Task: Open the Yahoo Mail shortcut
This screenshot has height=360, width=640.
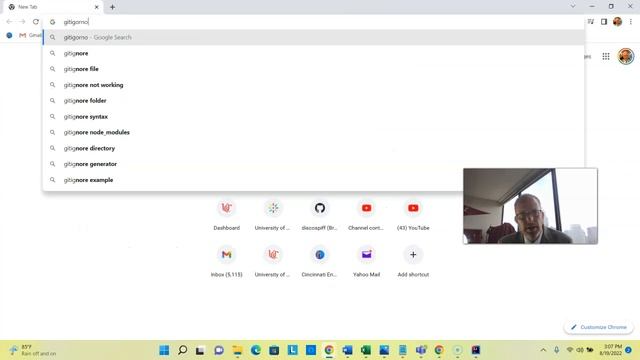Action: 366,263
